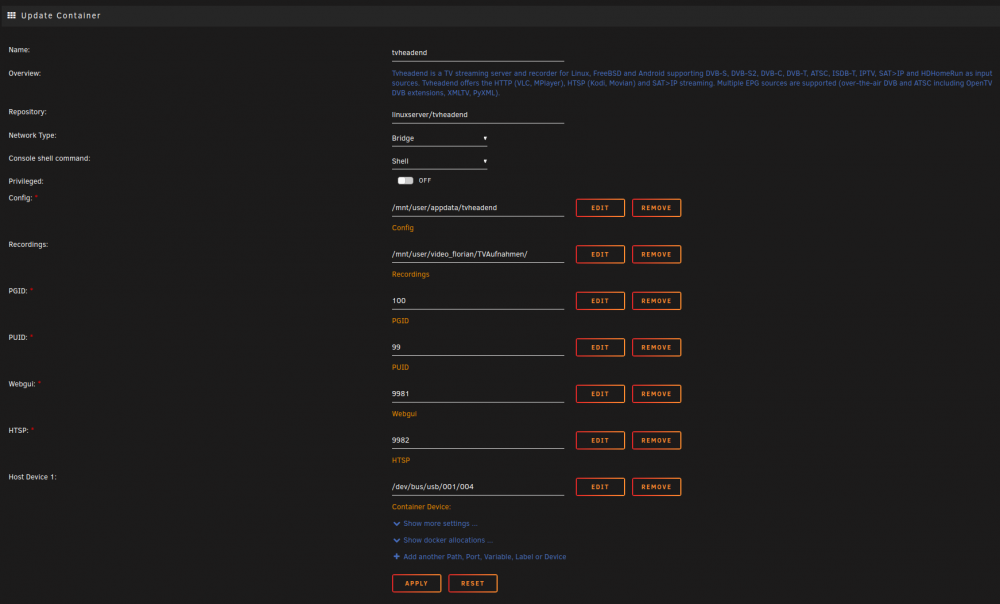Edit the Recordings path entry

[x=600, y=254]
